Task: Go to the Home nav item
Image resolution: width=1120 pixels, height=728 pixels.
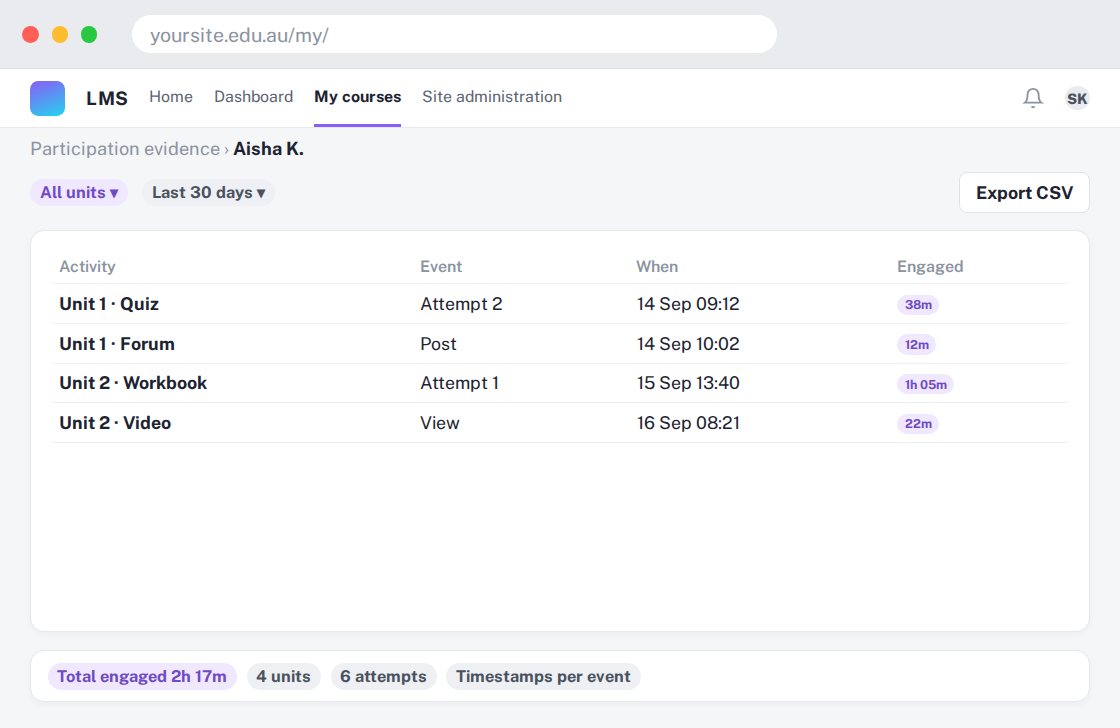Action: click(x=171, y=96)
